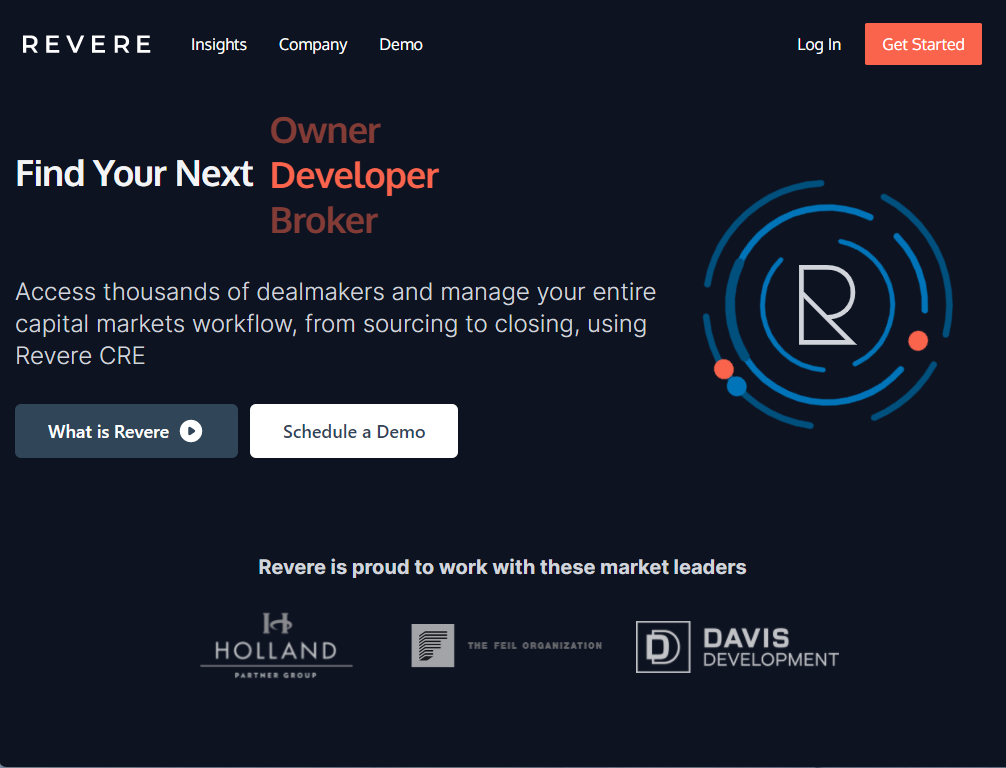The height and width of the screenshot is (768, 1006).
Task: Click the Schedule a Demo button
Action: tap(353, 431)
